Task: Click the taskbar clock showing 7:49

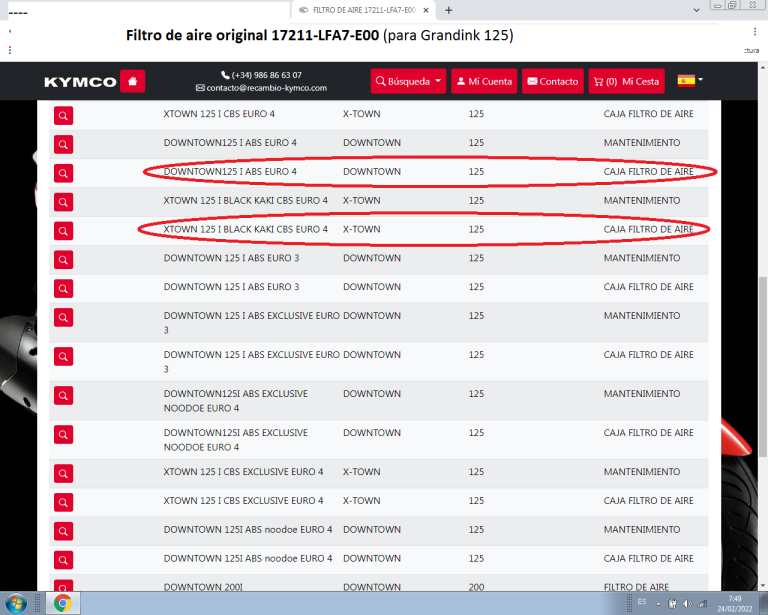Action: tap(735, 603)
